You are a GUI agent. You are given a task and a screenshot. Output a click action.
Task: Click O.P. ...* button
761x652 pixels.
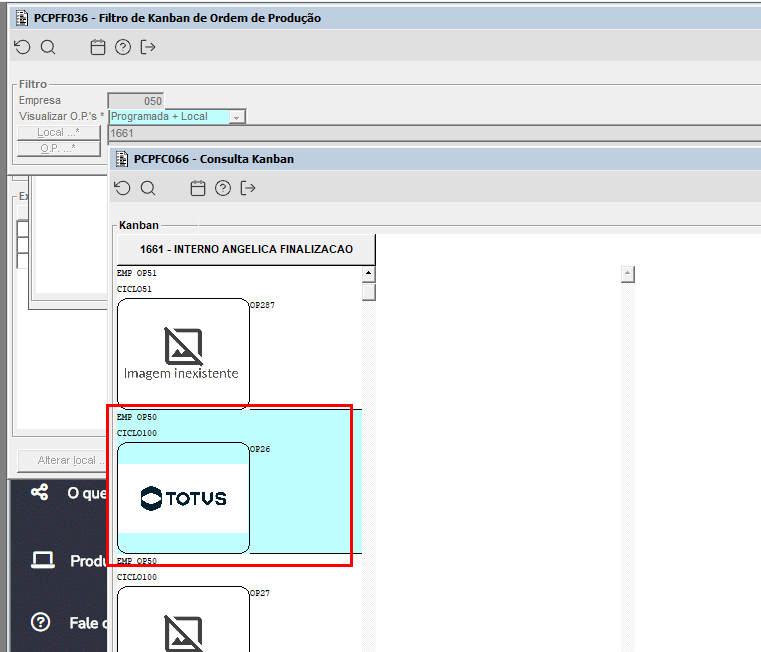(59, 149)
